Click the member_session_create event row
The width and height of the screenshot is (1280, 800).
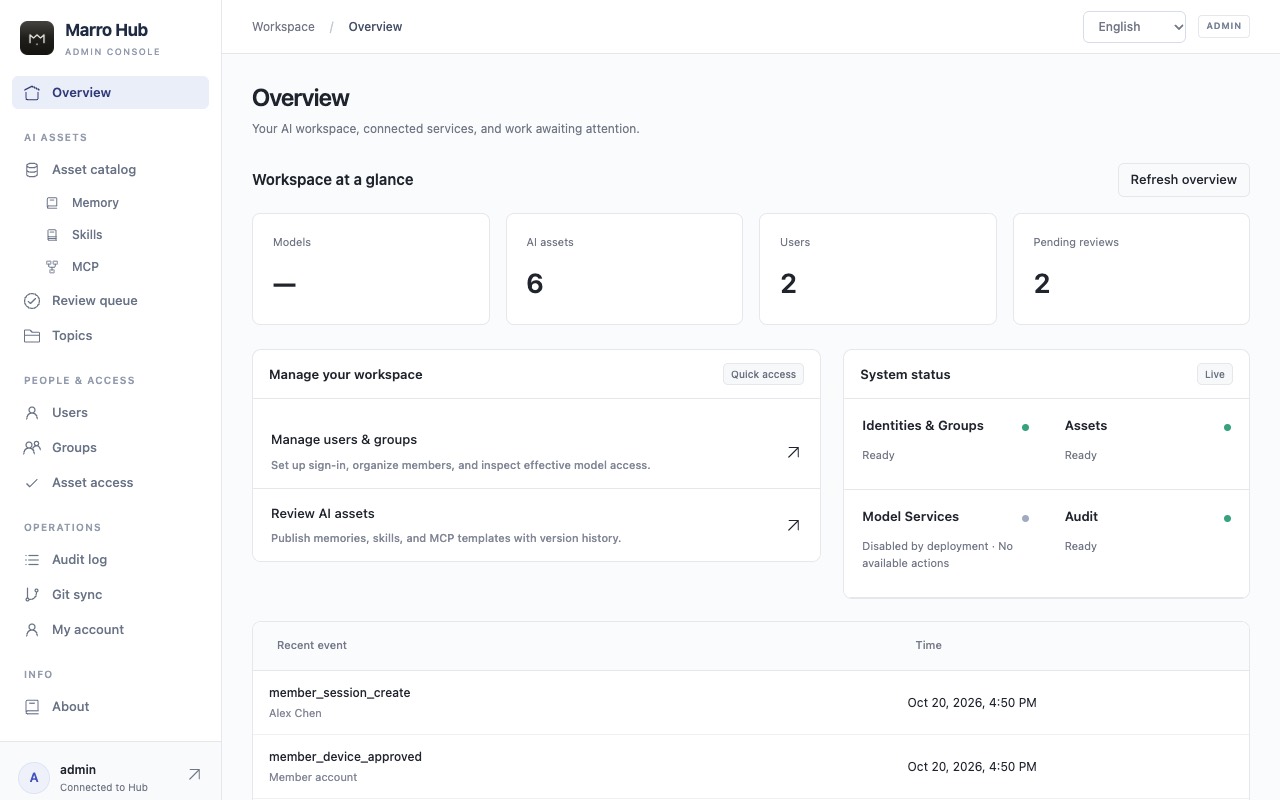(x=751, y=703)
